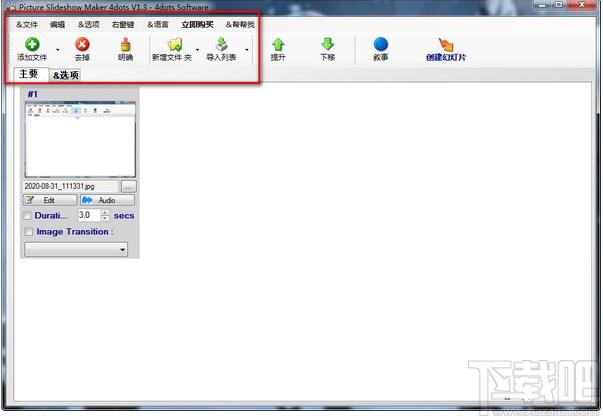The width and height of the screenshot is (603, 416).
Task: Open the Options (&选项) menu in menu bar
Action: click(x=89, y=25)
